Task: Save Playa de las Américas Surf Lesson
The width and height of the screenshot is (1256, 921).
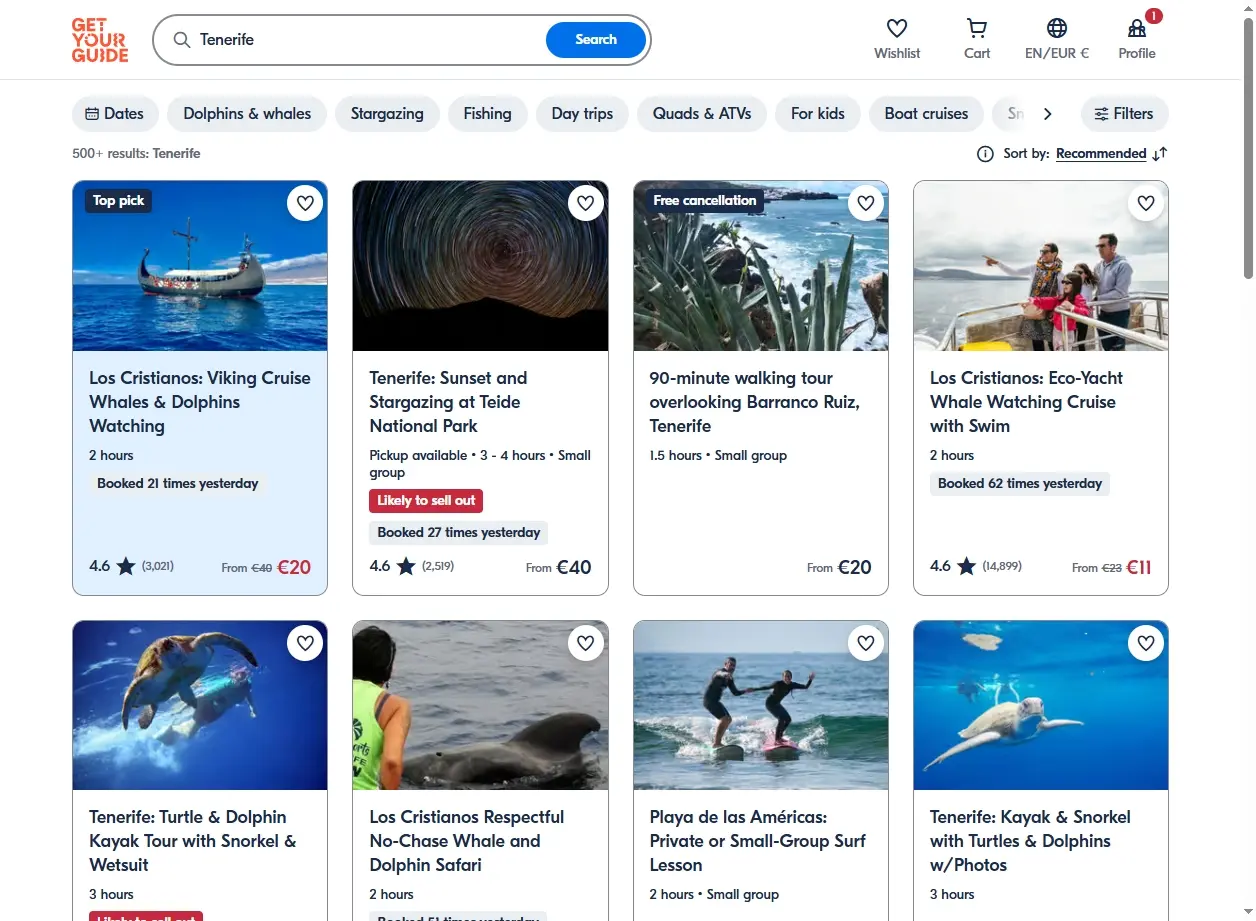Action: [x=866, y=643]
